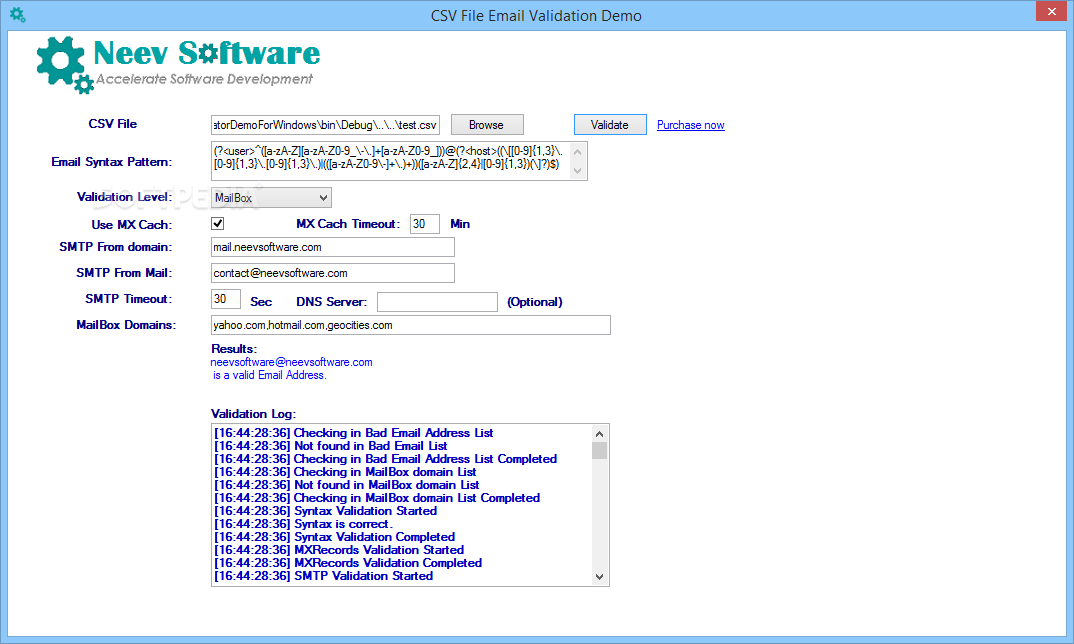Click log line 'Not found in Bad Email List'
Image resolution: width=1074 pixels, height=644 pixels.
point(331,446)
